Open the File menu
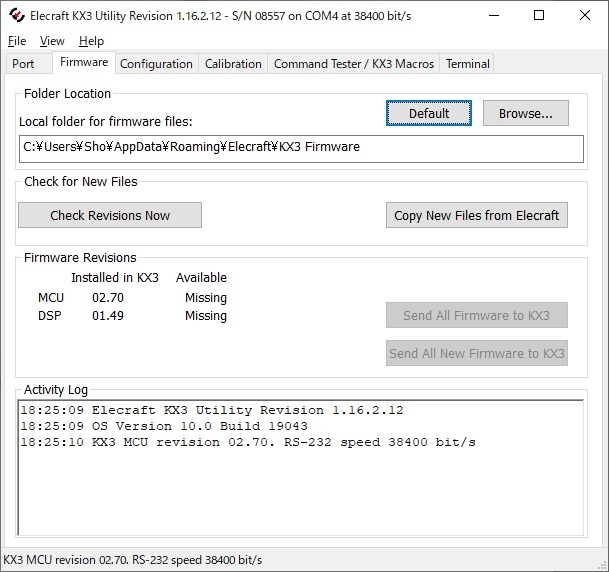 (x=17, y=41)
